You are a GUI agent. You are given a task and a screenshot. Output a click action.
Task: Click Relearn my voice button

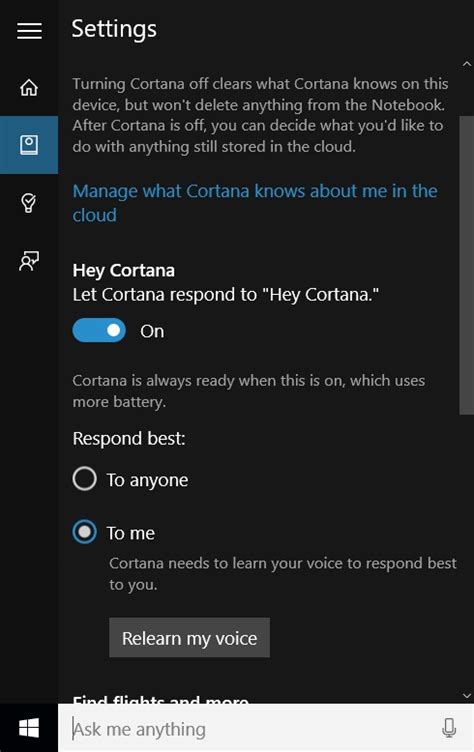click(190, 638)
